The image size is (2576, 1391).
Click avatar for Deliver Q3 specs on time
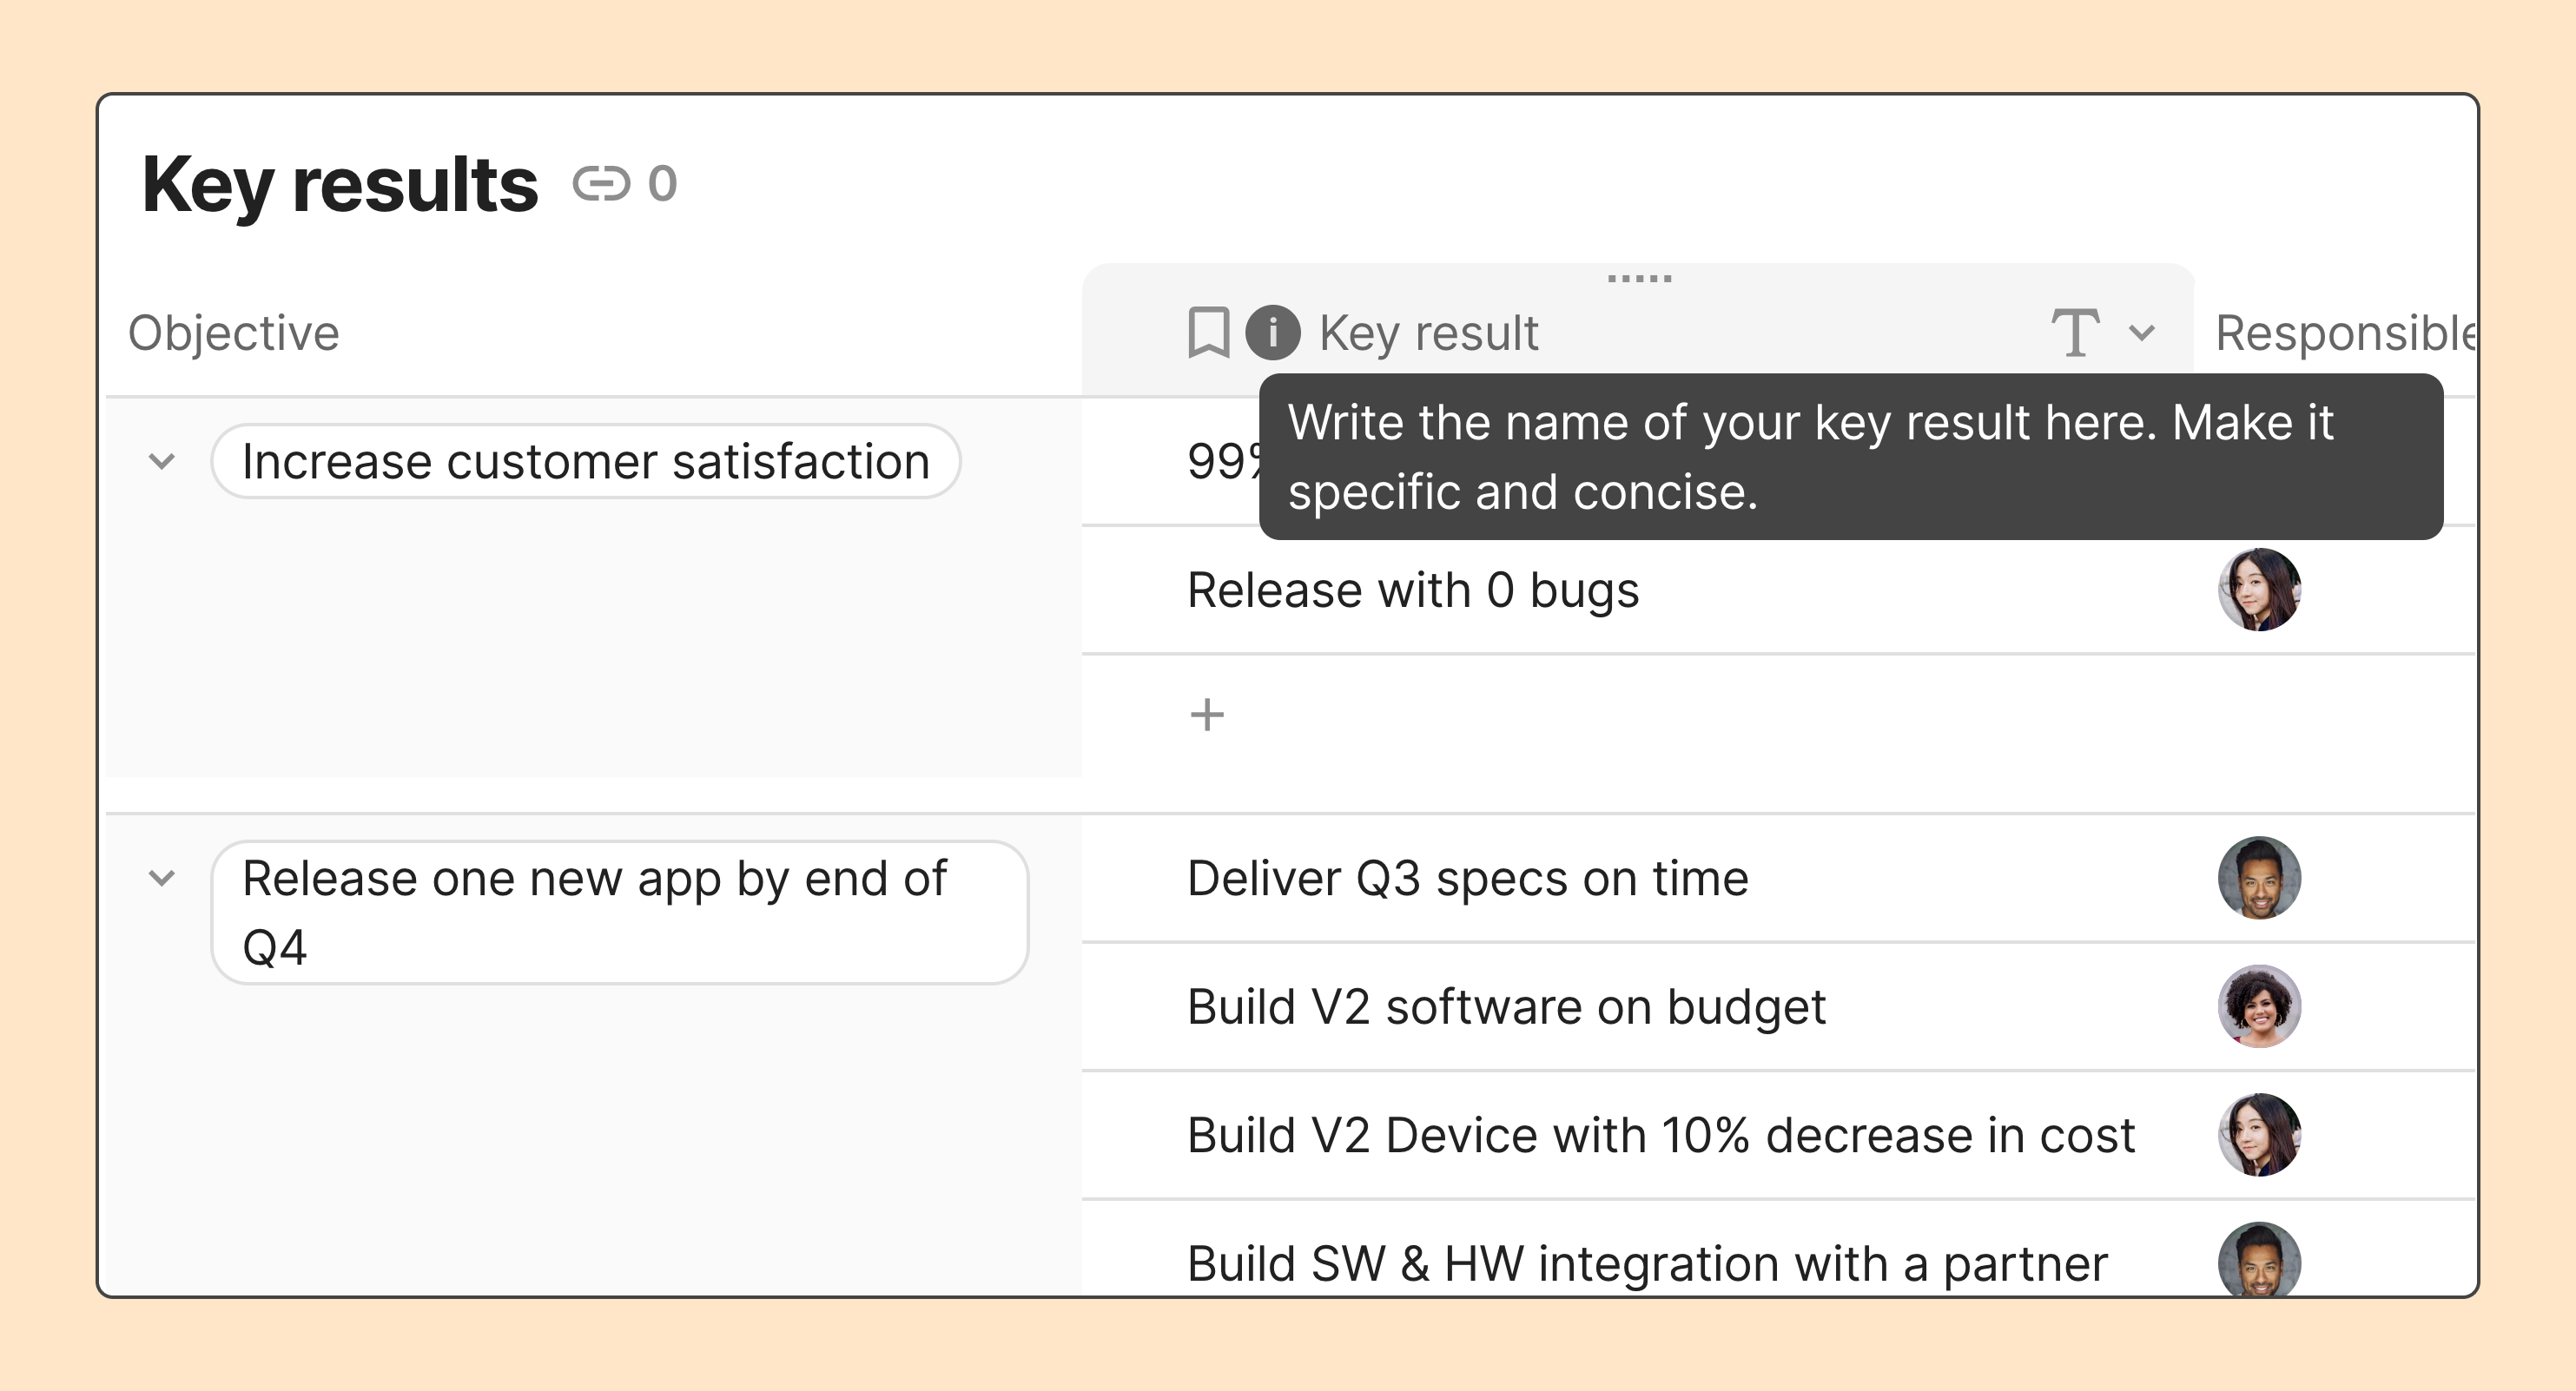pos(2259,878)
